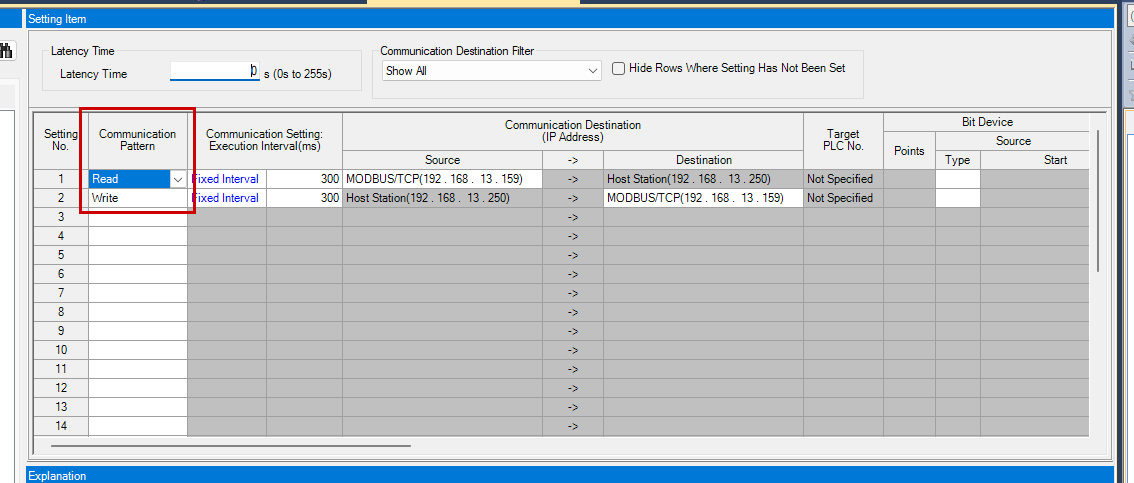Click the Communication Pattern cell of row 12
Screen dimensions: 1134x483
click(x=138, y=388)
